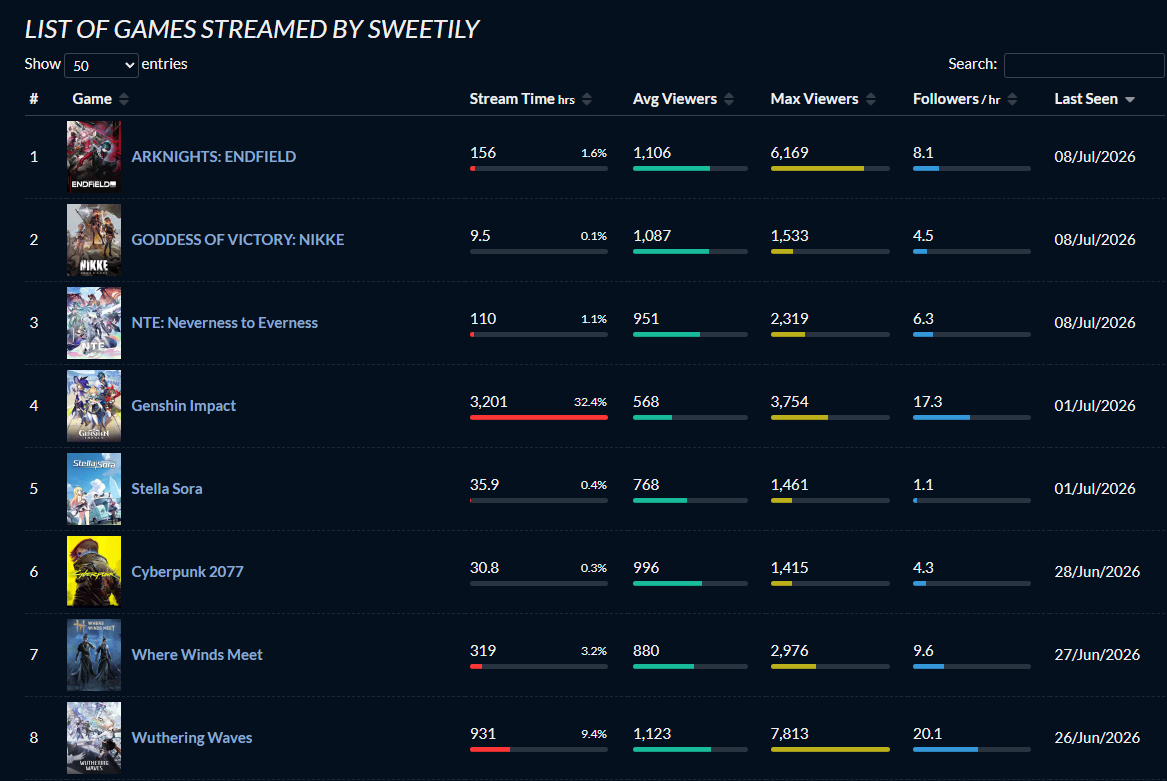Open the Genshin Impact game link
The width and height of the screenshot is (1167, 781).
[x=183, y=406]
